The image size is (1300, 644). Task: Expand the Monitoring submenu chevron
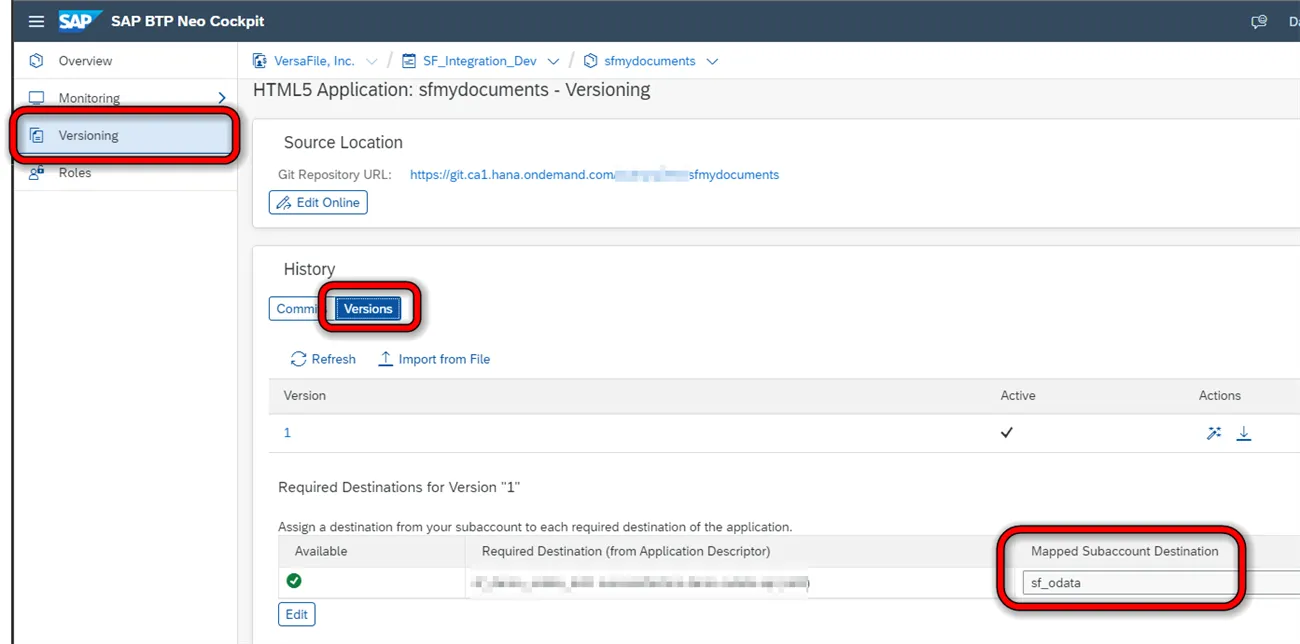click(x=222, y=98)
